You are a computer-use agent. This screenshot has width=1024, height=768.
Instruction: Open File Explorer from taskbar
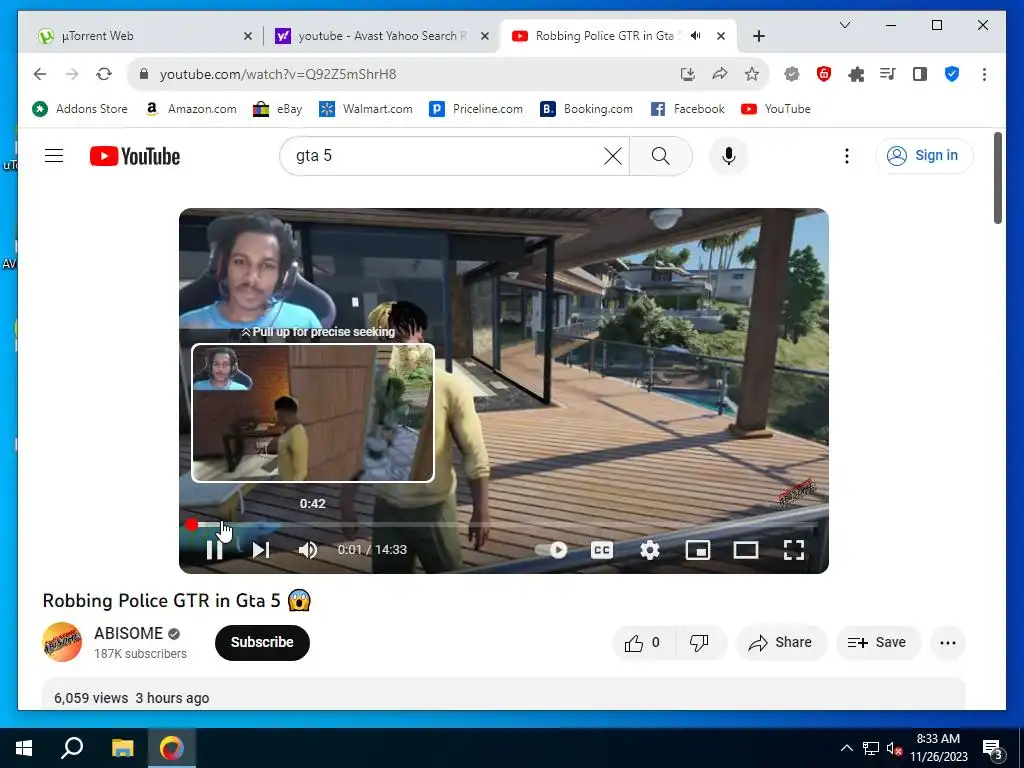coord(122,748)
